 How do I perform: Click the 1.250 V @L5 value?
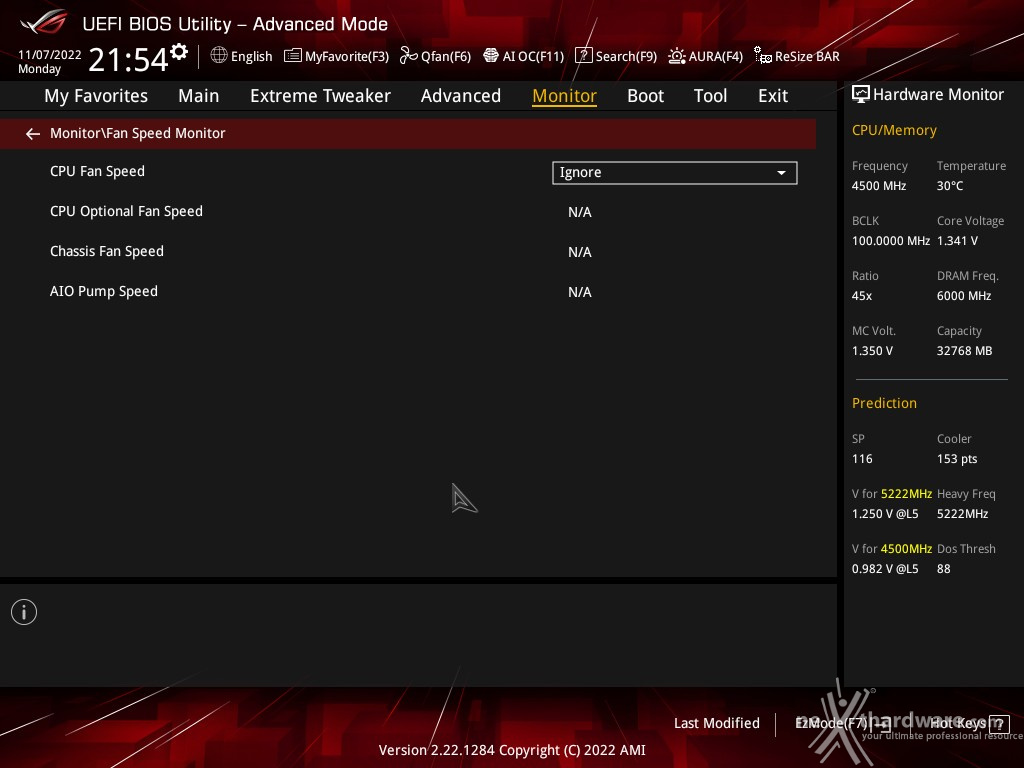click(885, 514)
